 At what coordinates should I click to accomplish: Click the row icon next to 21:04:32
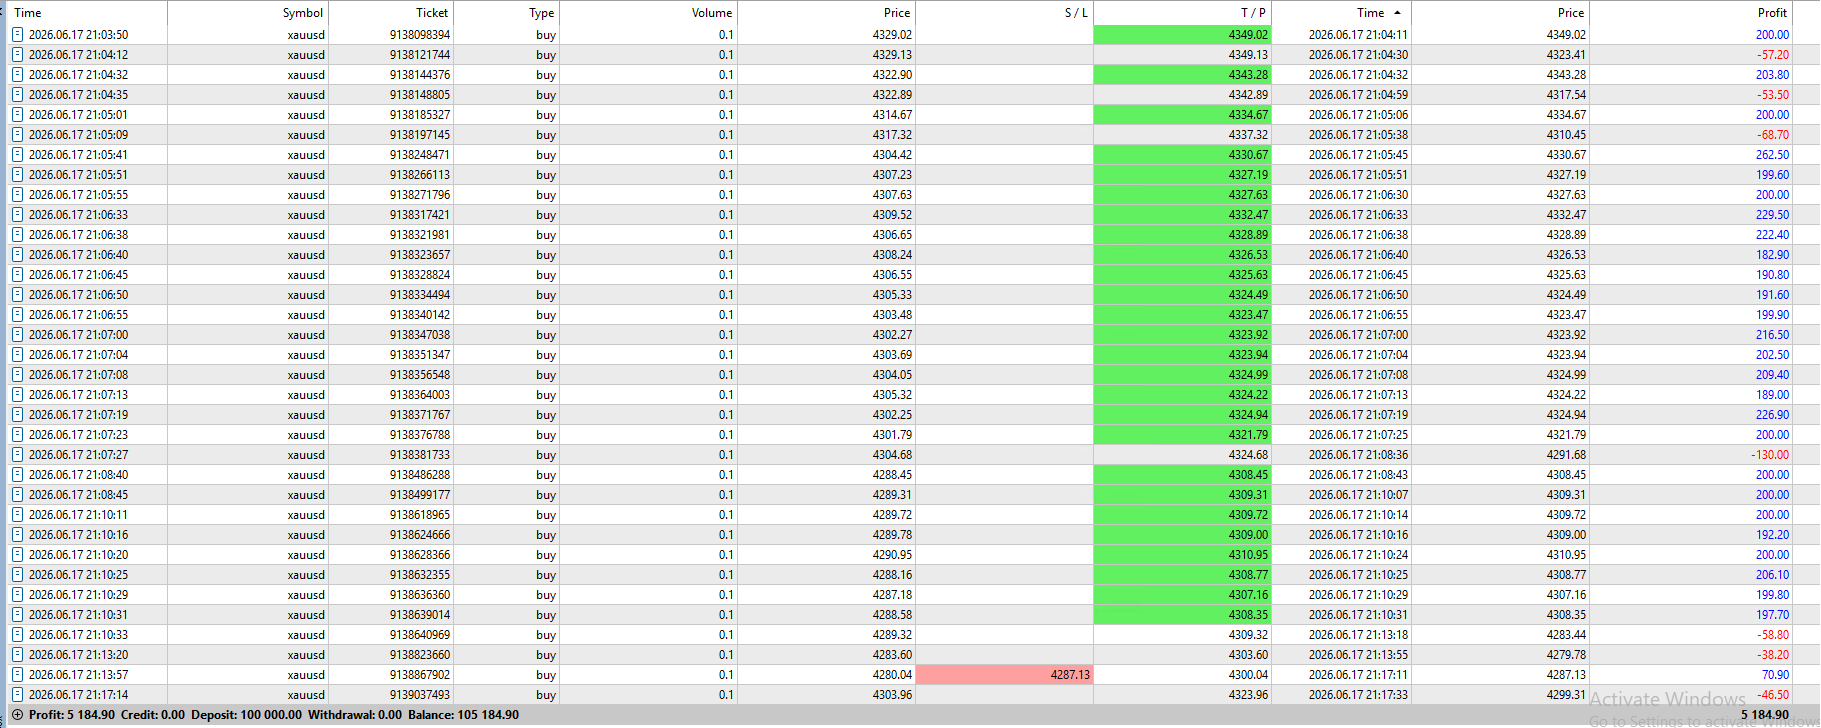(x=17, y=75)
